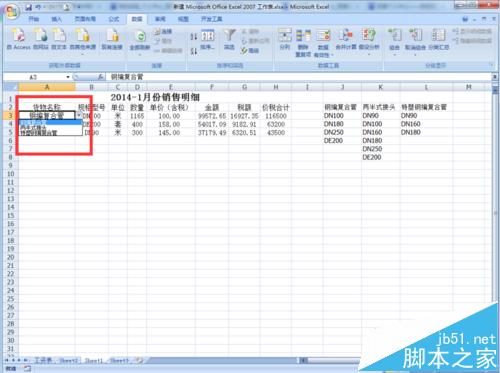Import data From Web (自网站)
This screenshot has width=500, height=373.
point(41,39)
